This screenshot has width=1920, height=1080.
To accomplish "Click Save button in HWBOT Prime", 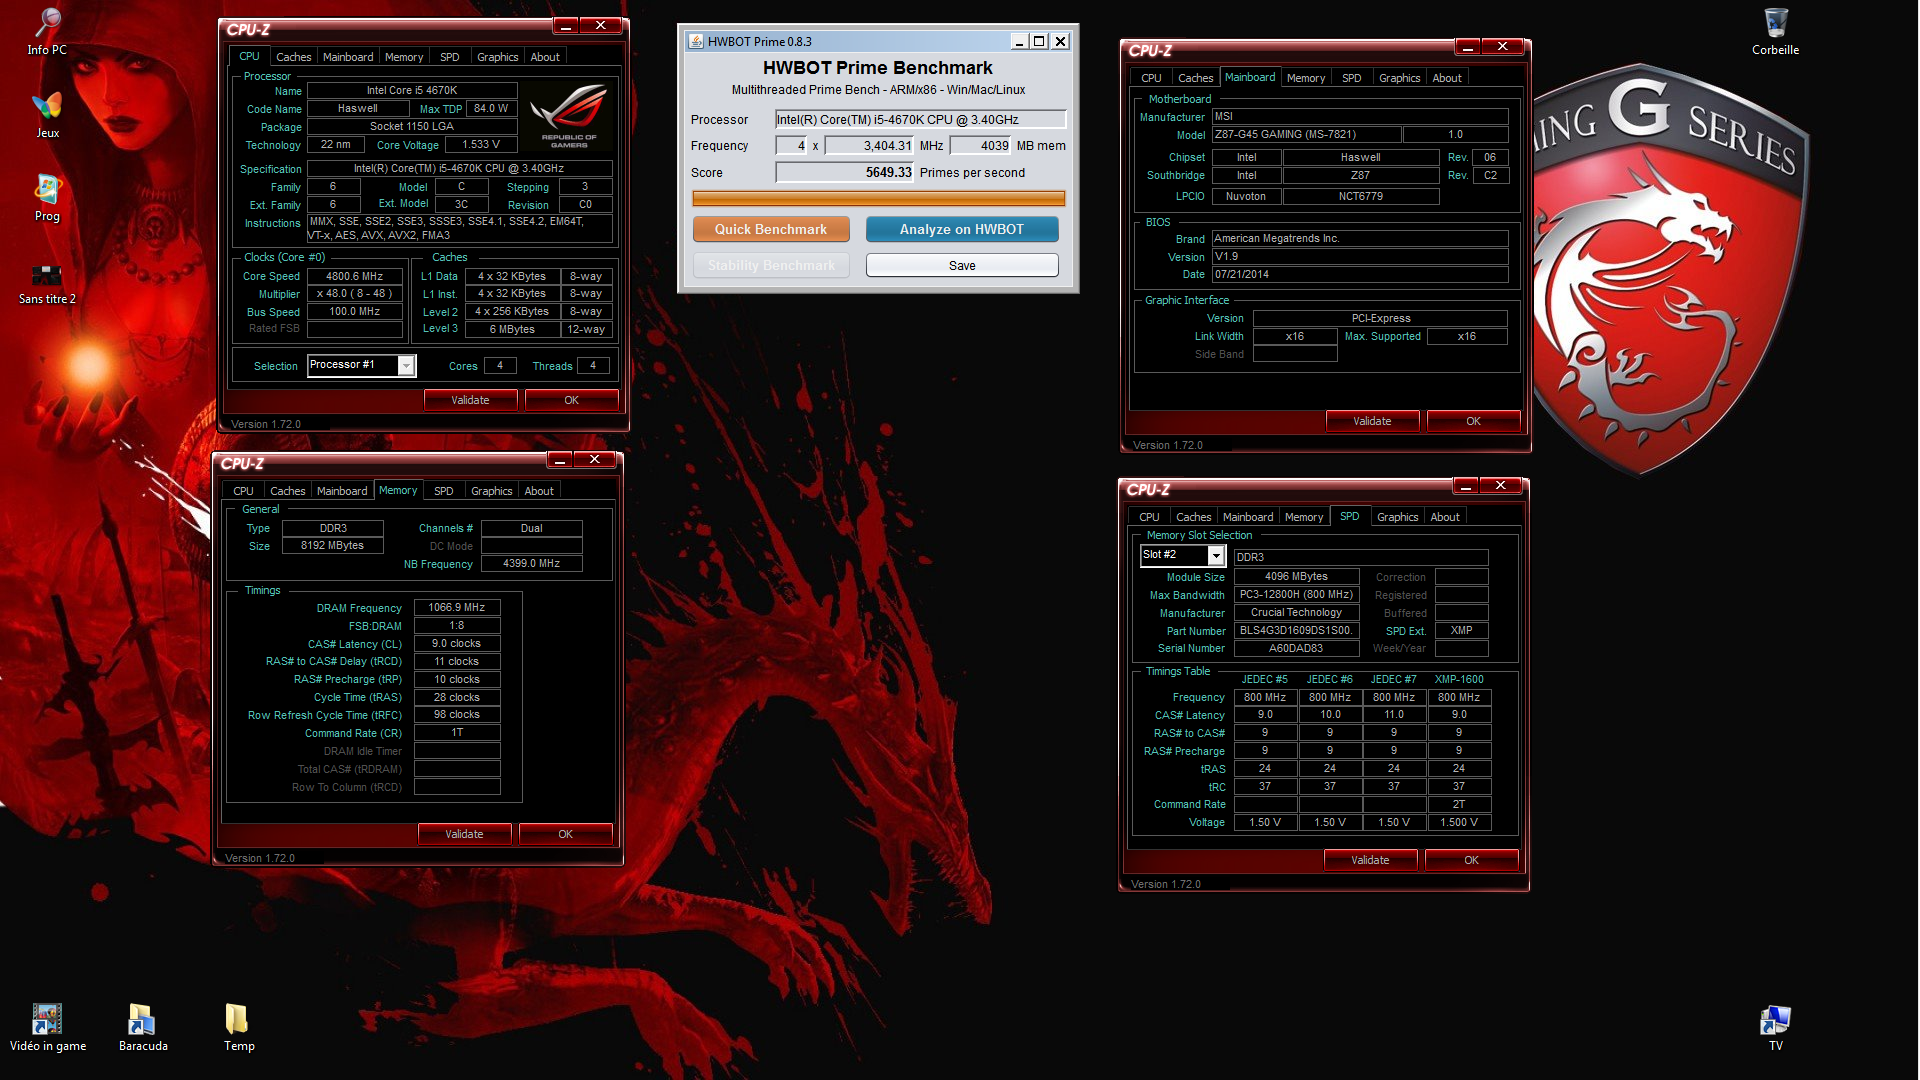I will pos(961,265).
